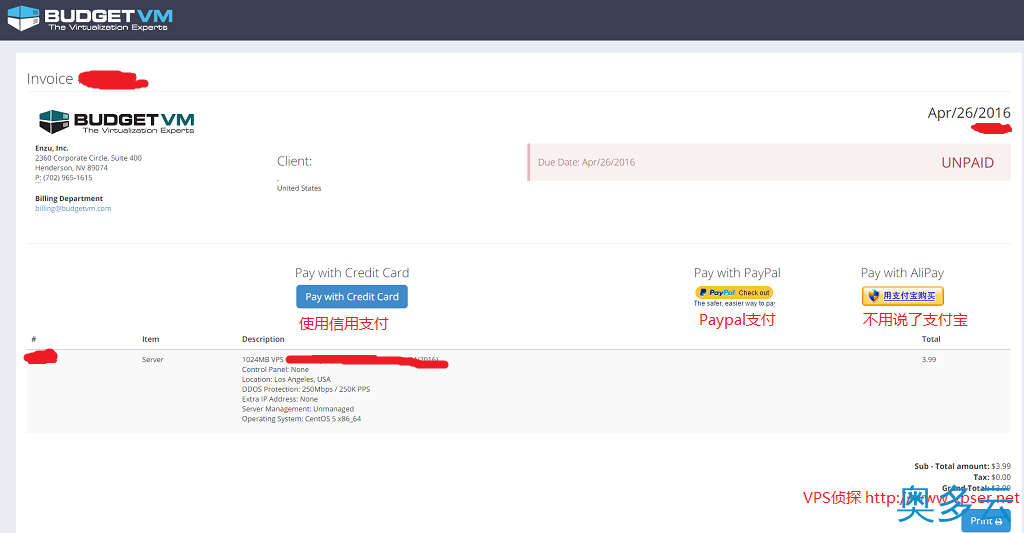Open the billing@budgetvm.com email link
Screen dimensions: 1024x533
(x=73, y=208)
